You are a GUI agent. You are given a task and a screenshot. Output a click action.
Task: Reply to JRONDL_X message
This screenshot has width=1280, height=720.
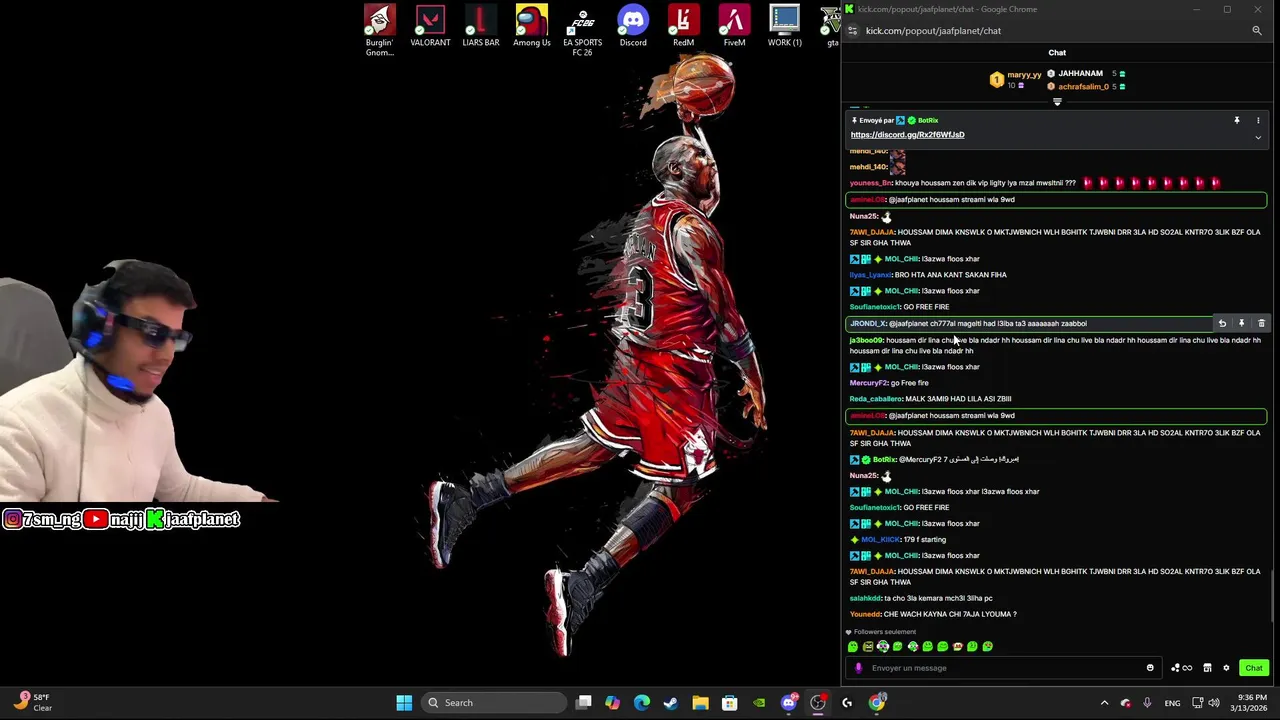point(1222,324)
